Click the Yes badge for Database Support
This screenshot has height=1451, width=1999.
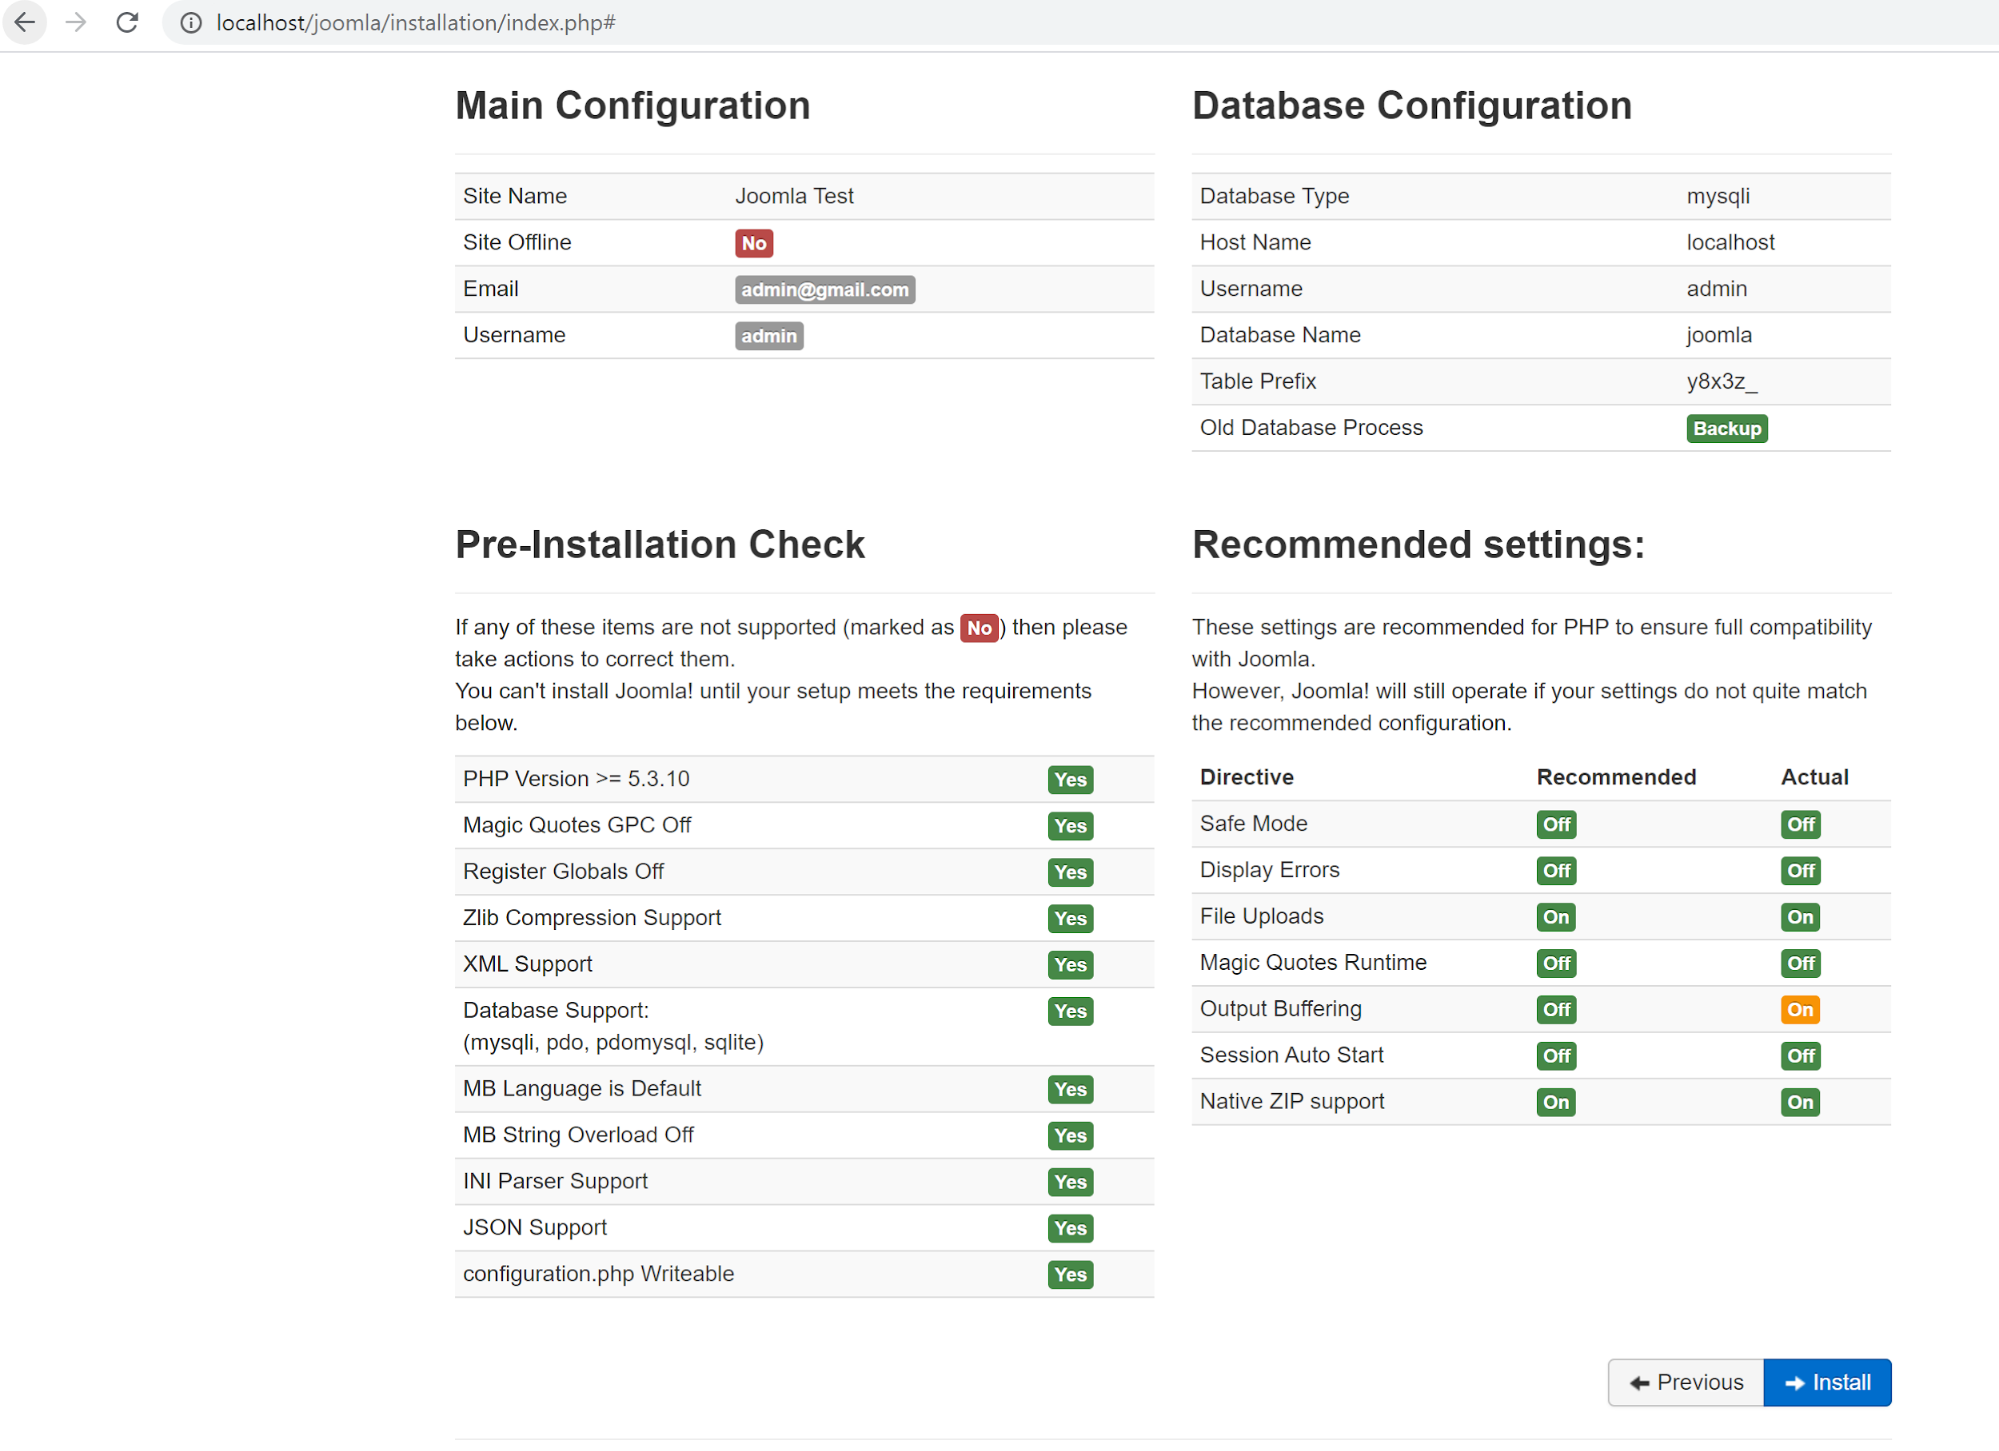(1070, 1011)
